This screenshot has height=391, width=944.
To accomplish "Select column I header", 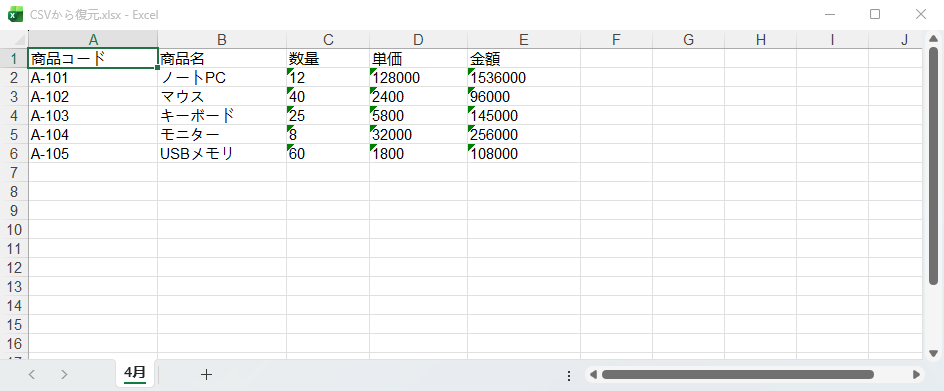I will [x=833, y=40].
